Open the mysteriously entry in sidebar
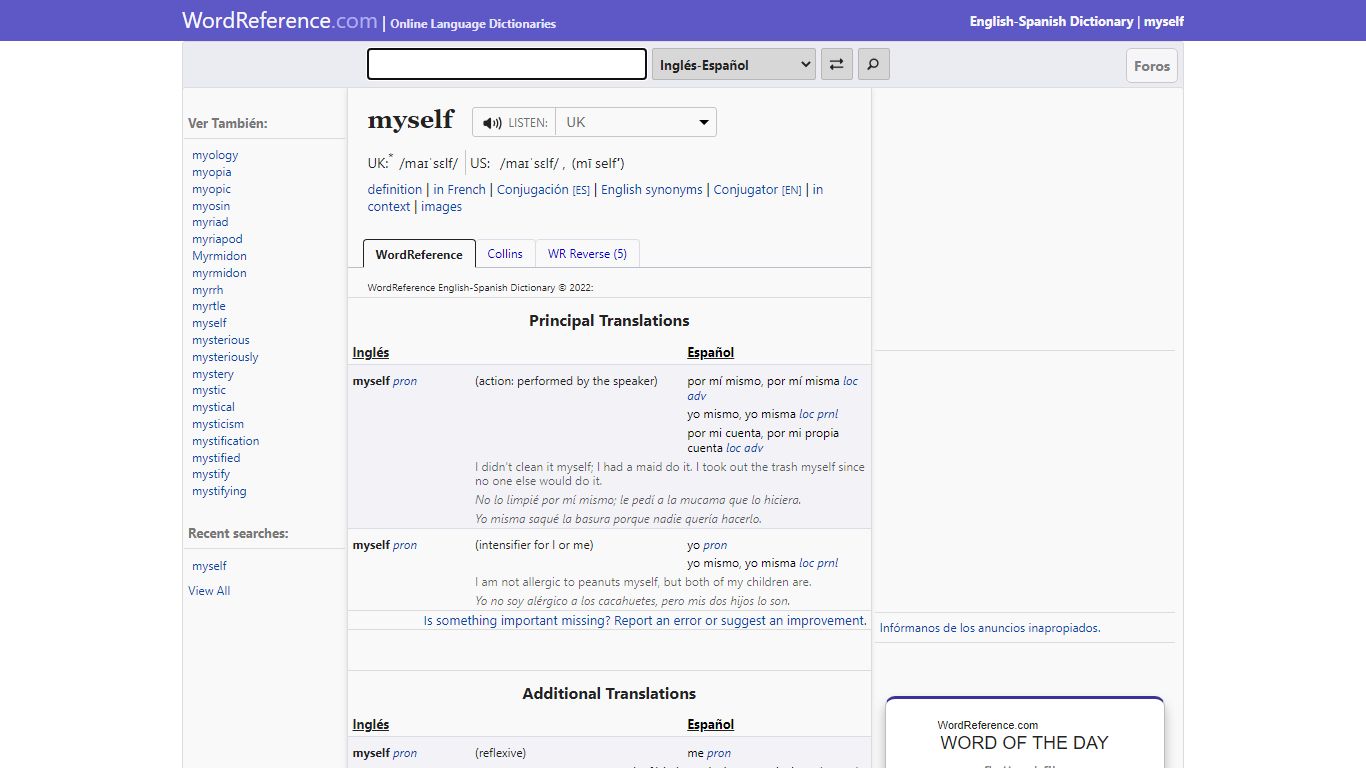 point(225,357)
